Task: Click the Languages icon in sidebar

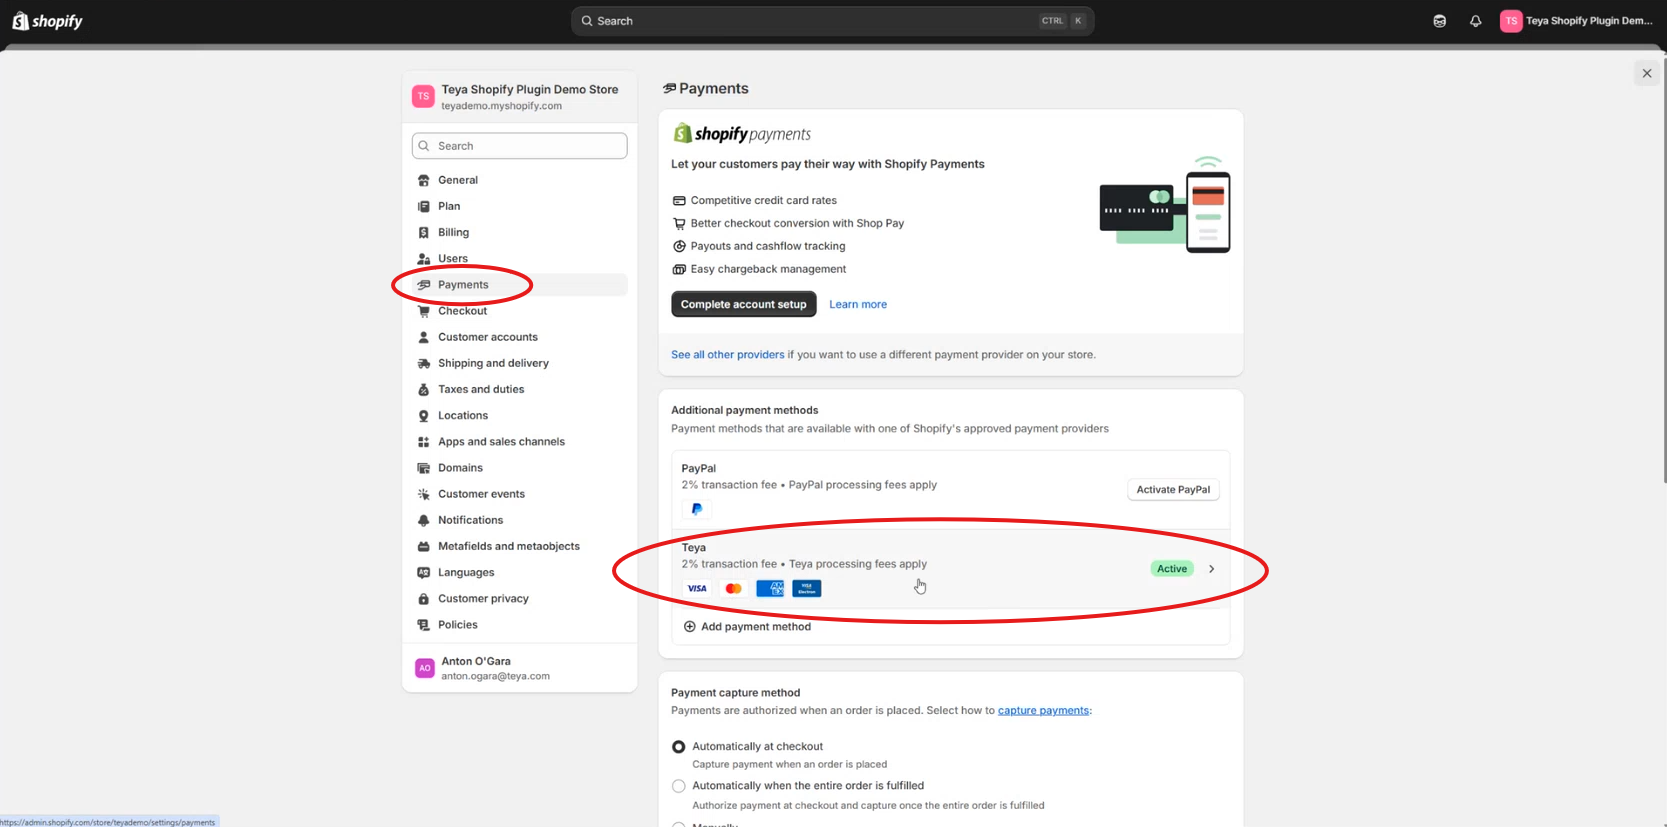Action: click(x=424, y=573)
